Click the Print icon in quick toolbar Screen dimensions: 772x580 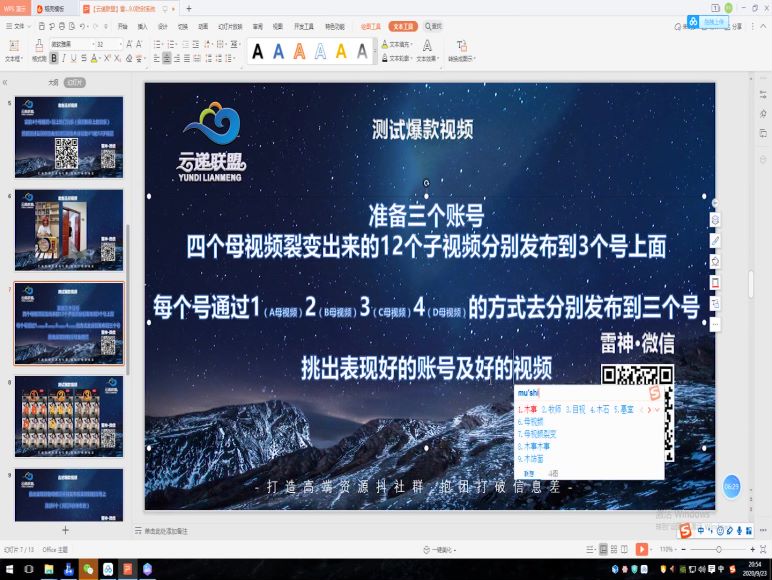[x=62, y=26]
